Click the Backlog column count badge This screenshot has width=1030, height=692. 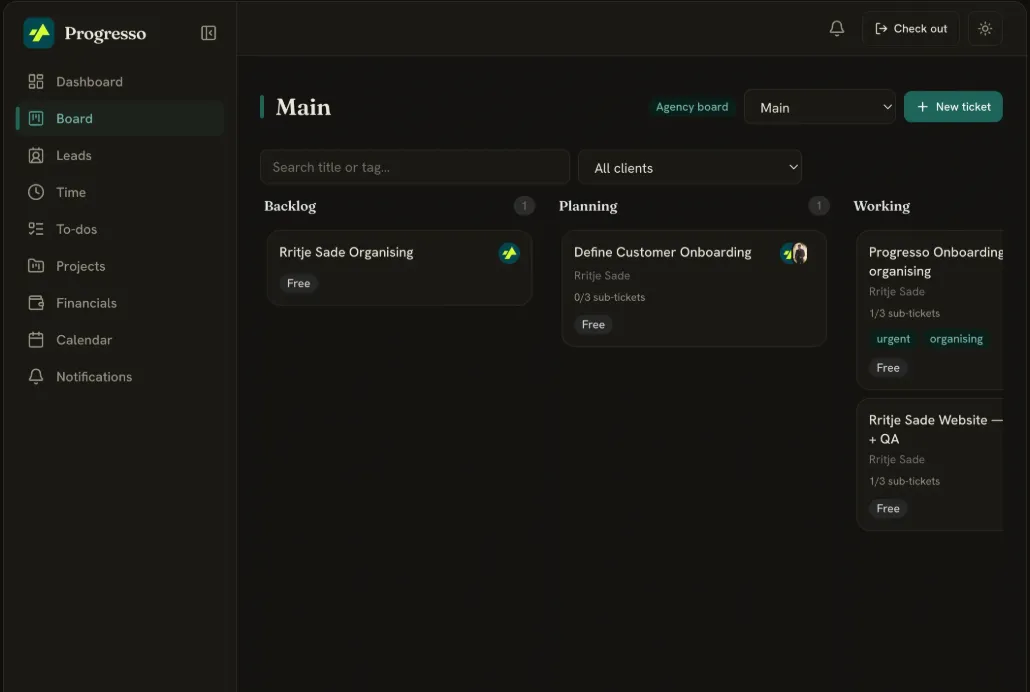(524, 206)
